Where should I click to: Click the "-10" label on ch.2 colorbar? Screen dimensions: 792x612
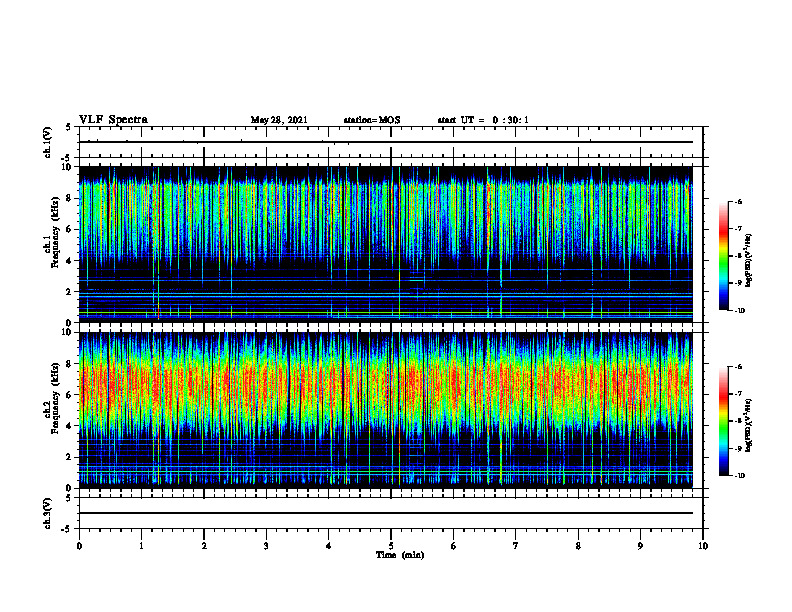pos(739,476)
